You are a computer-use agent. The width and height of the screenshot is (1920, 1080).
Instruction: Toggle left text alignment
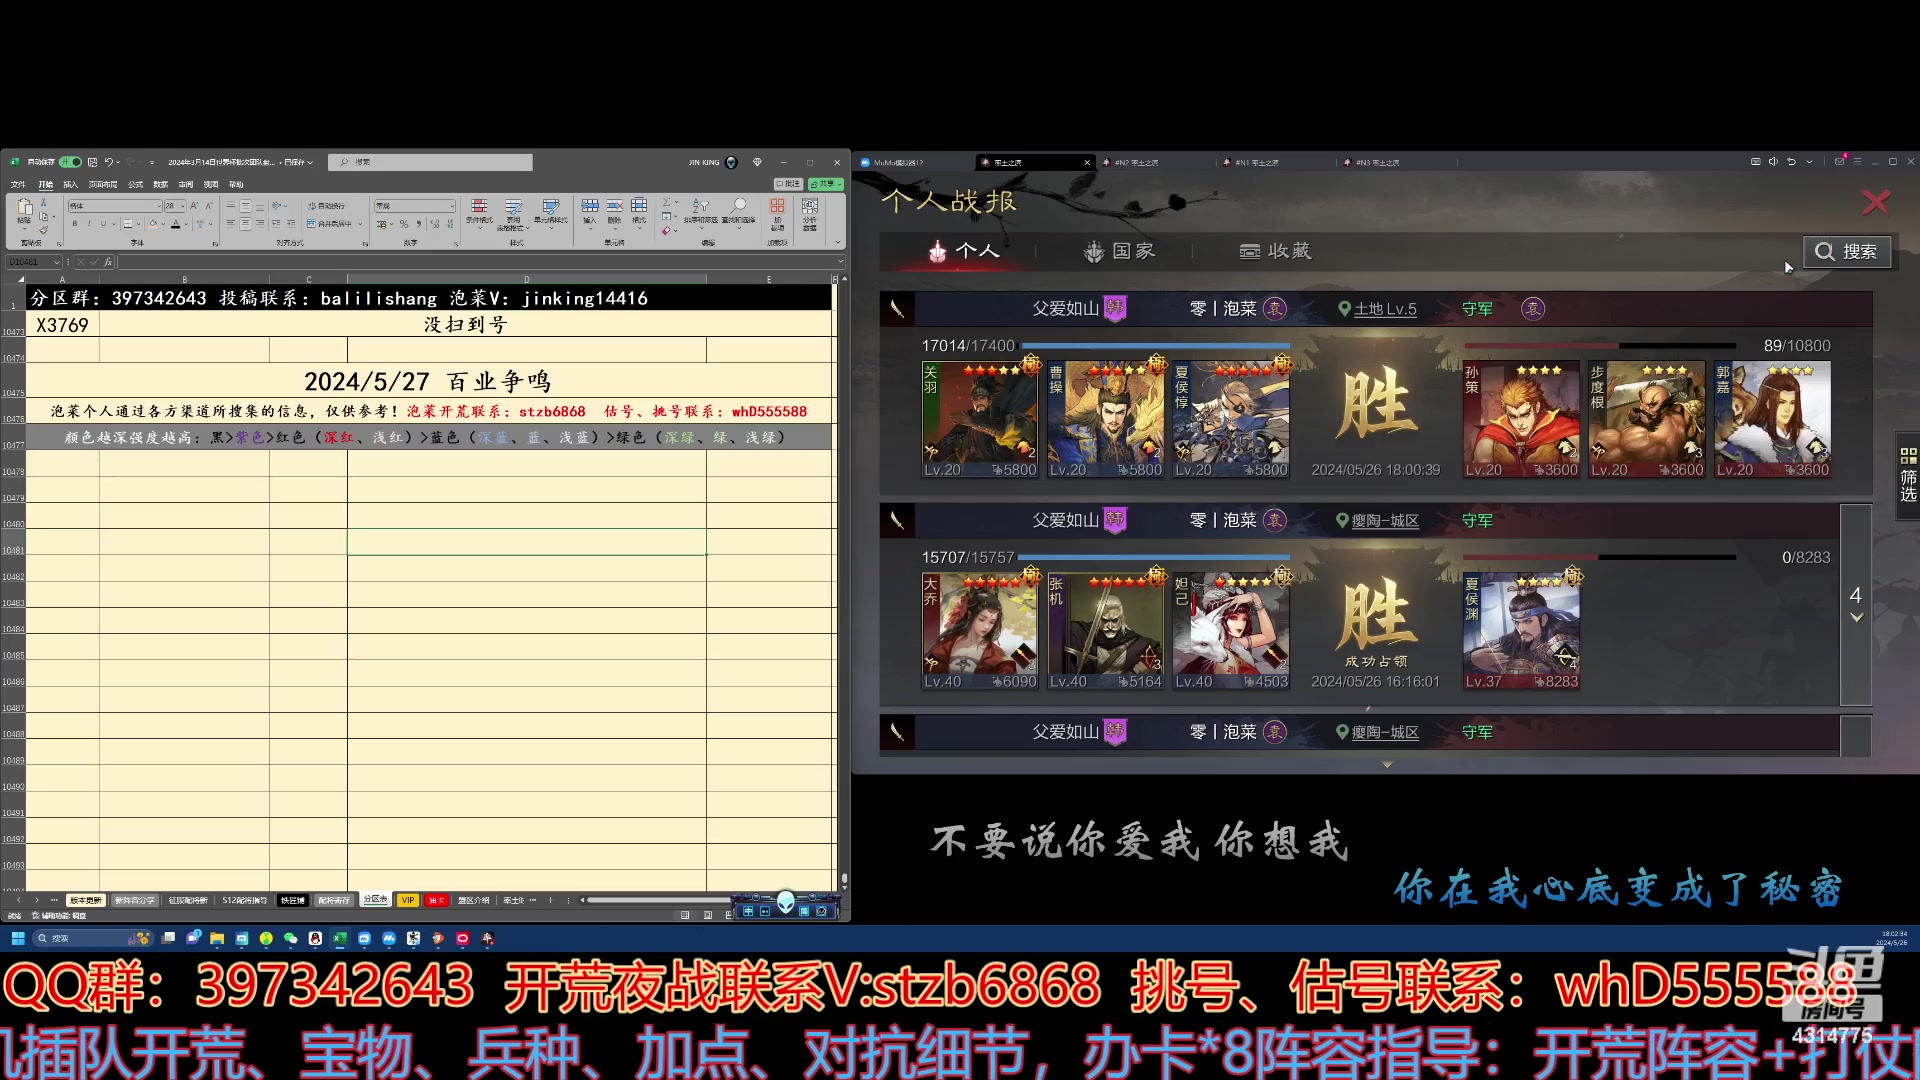[231, 224]
